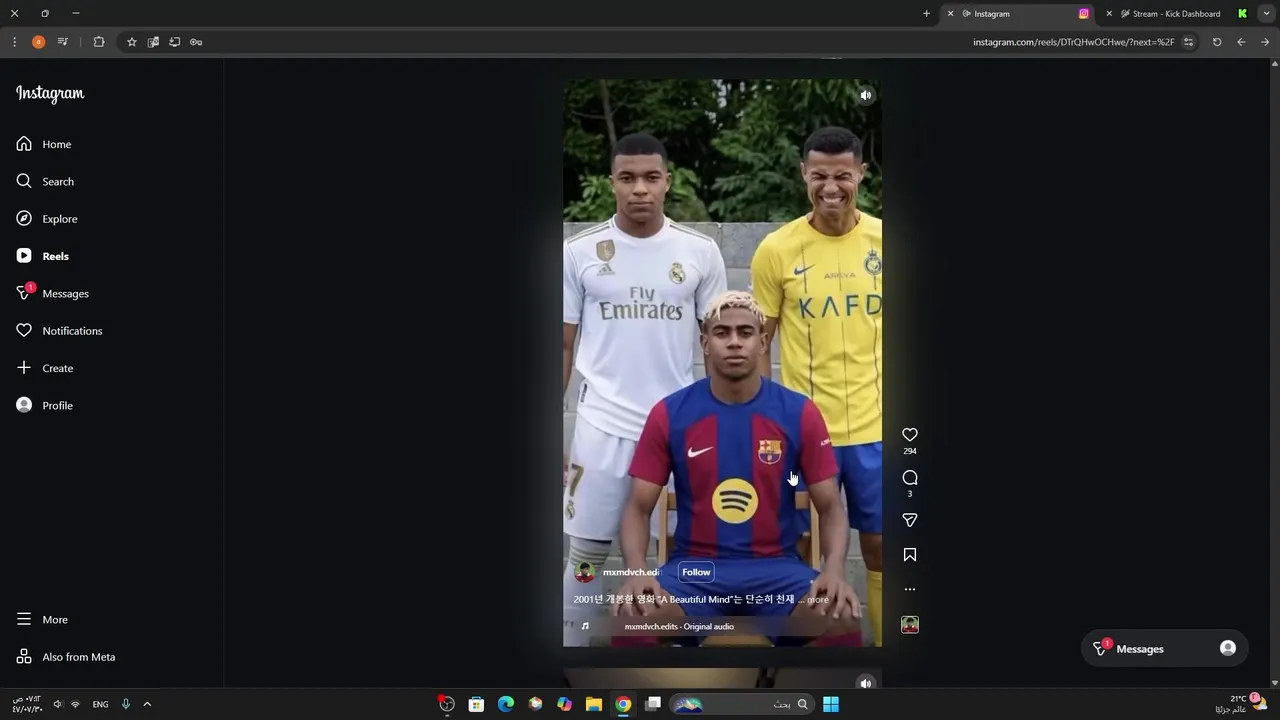
Task: Expand the tab search dropdown chevron
Action: (x=1266, y=14)
